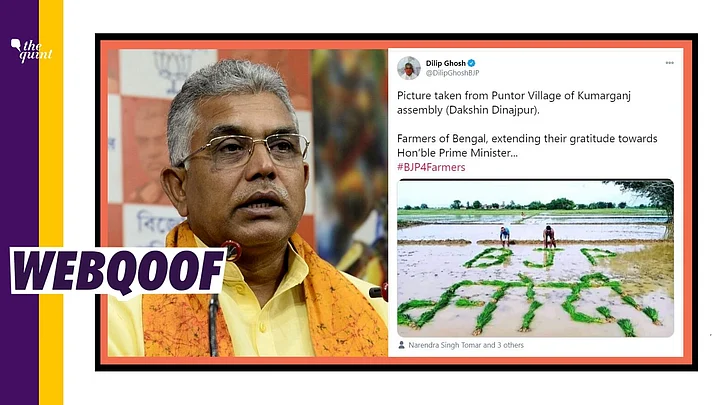Screen dimensions: 720x405
Task: Click the tagged-people person icon
Action: pos(401,345)
